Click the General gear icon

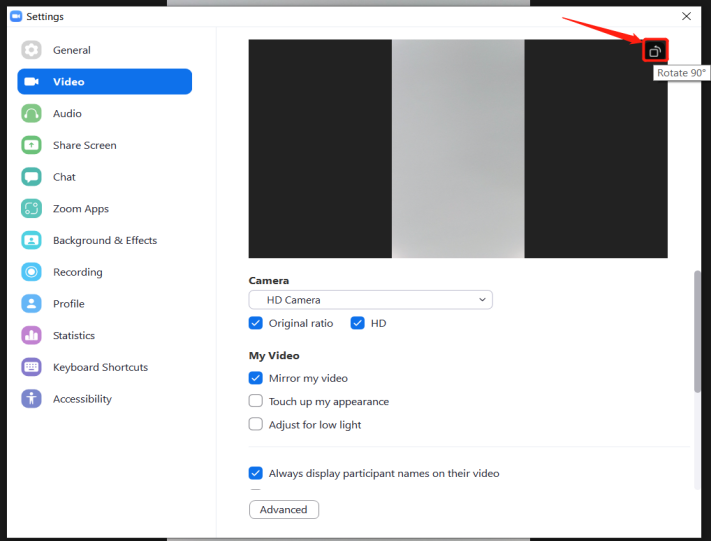pyautogui.click(x=31, y=50)
